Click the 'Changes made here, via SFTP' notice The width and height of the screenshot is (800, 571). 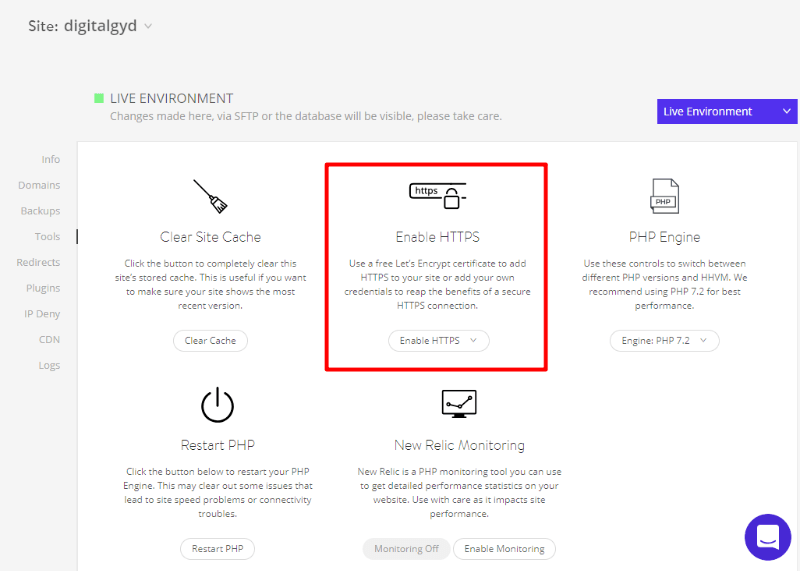click(306, 116)
